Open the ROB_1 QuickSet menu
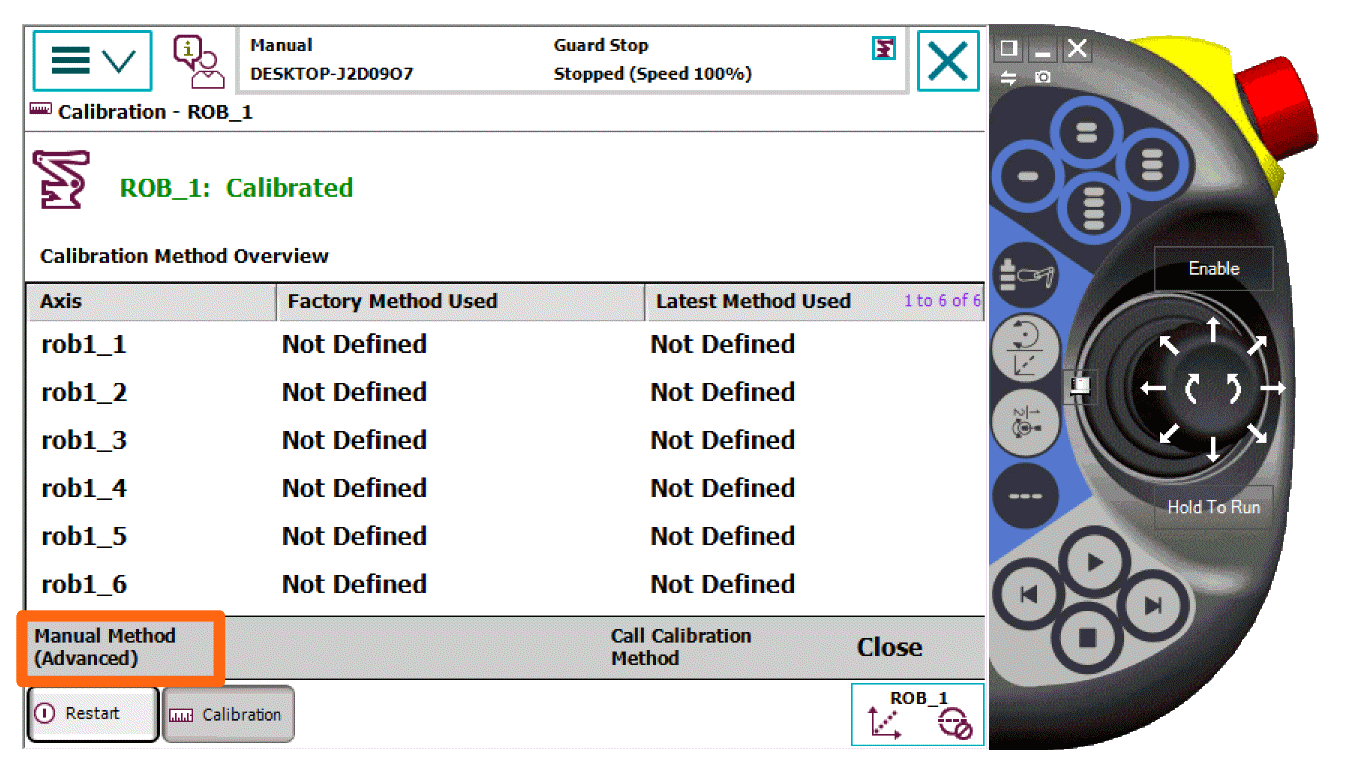This screenshot has width=1349, height=776. coord(918,714)
